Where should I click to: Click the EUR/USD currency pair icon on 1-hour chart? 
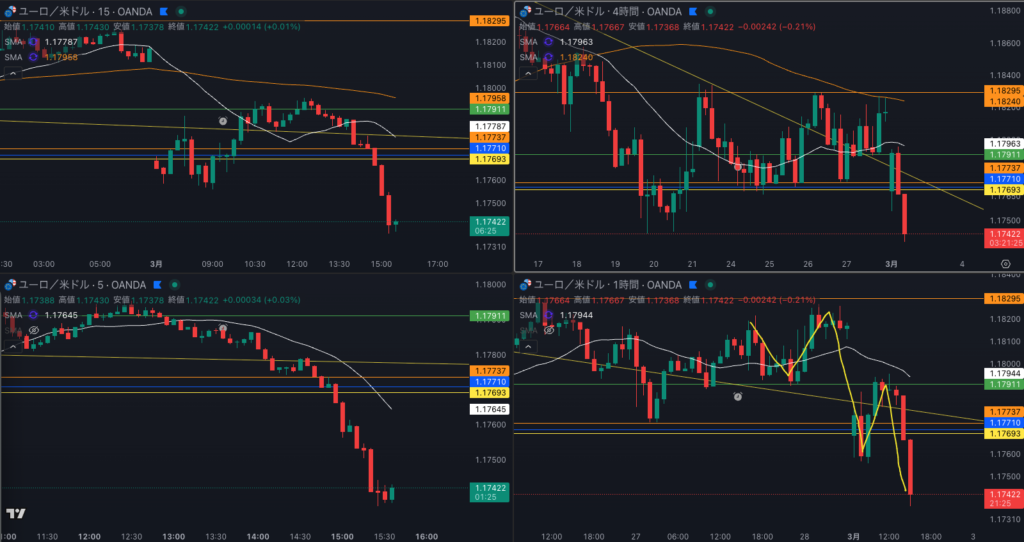pyautogui.click(x=525, y=285)
